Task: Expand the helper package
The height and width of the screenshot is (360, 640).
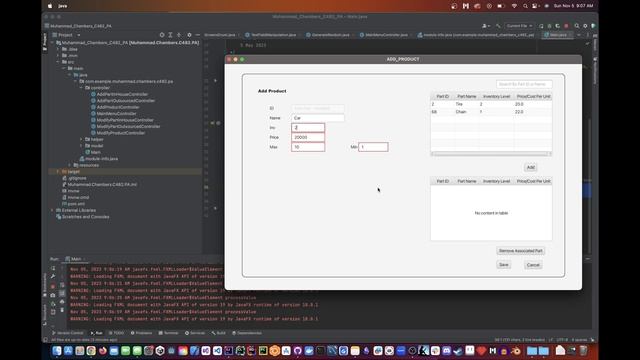Action: click(81, 140)
